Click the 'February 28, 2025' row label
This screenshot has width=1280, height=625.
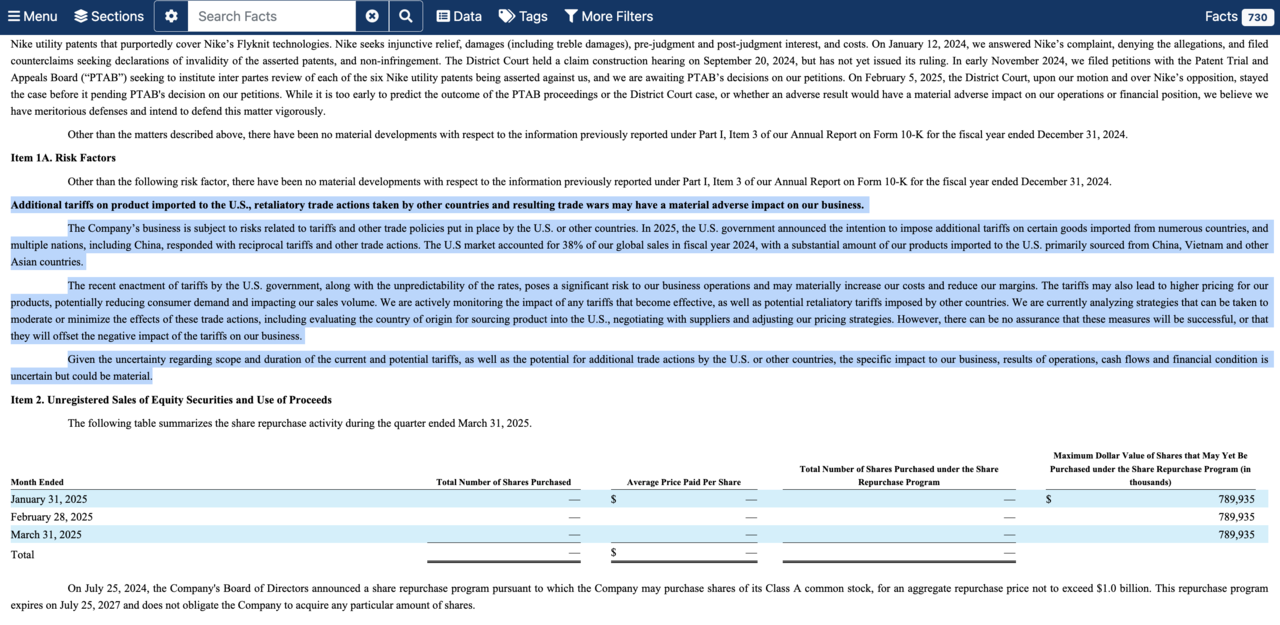[x=52, y=517]
